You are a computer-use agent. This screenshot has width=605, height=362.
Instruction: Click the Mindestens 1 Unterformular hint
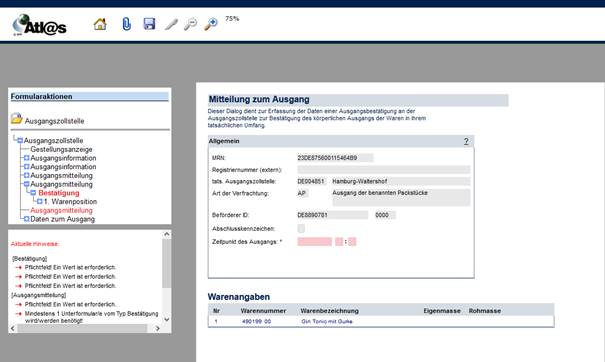pos(91,317)
